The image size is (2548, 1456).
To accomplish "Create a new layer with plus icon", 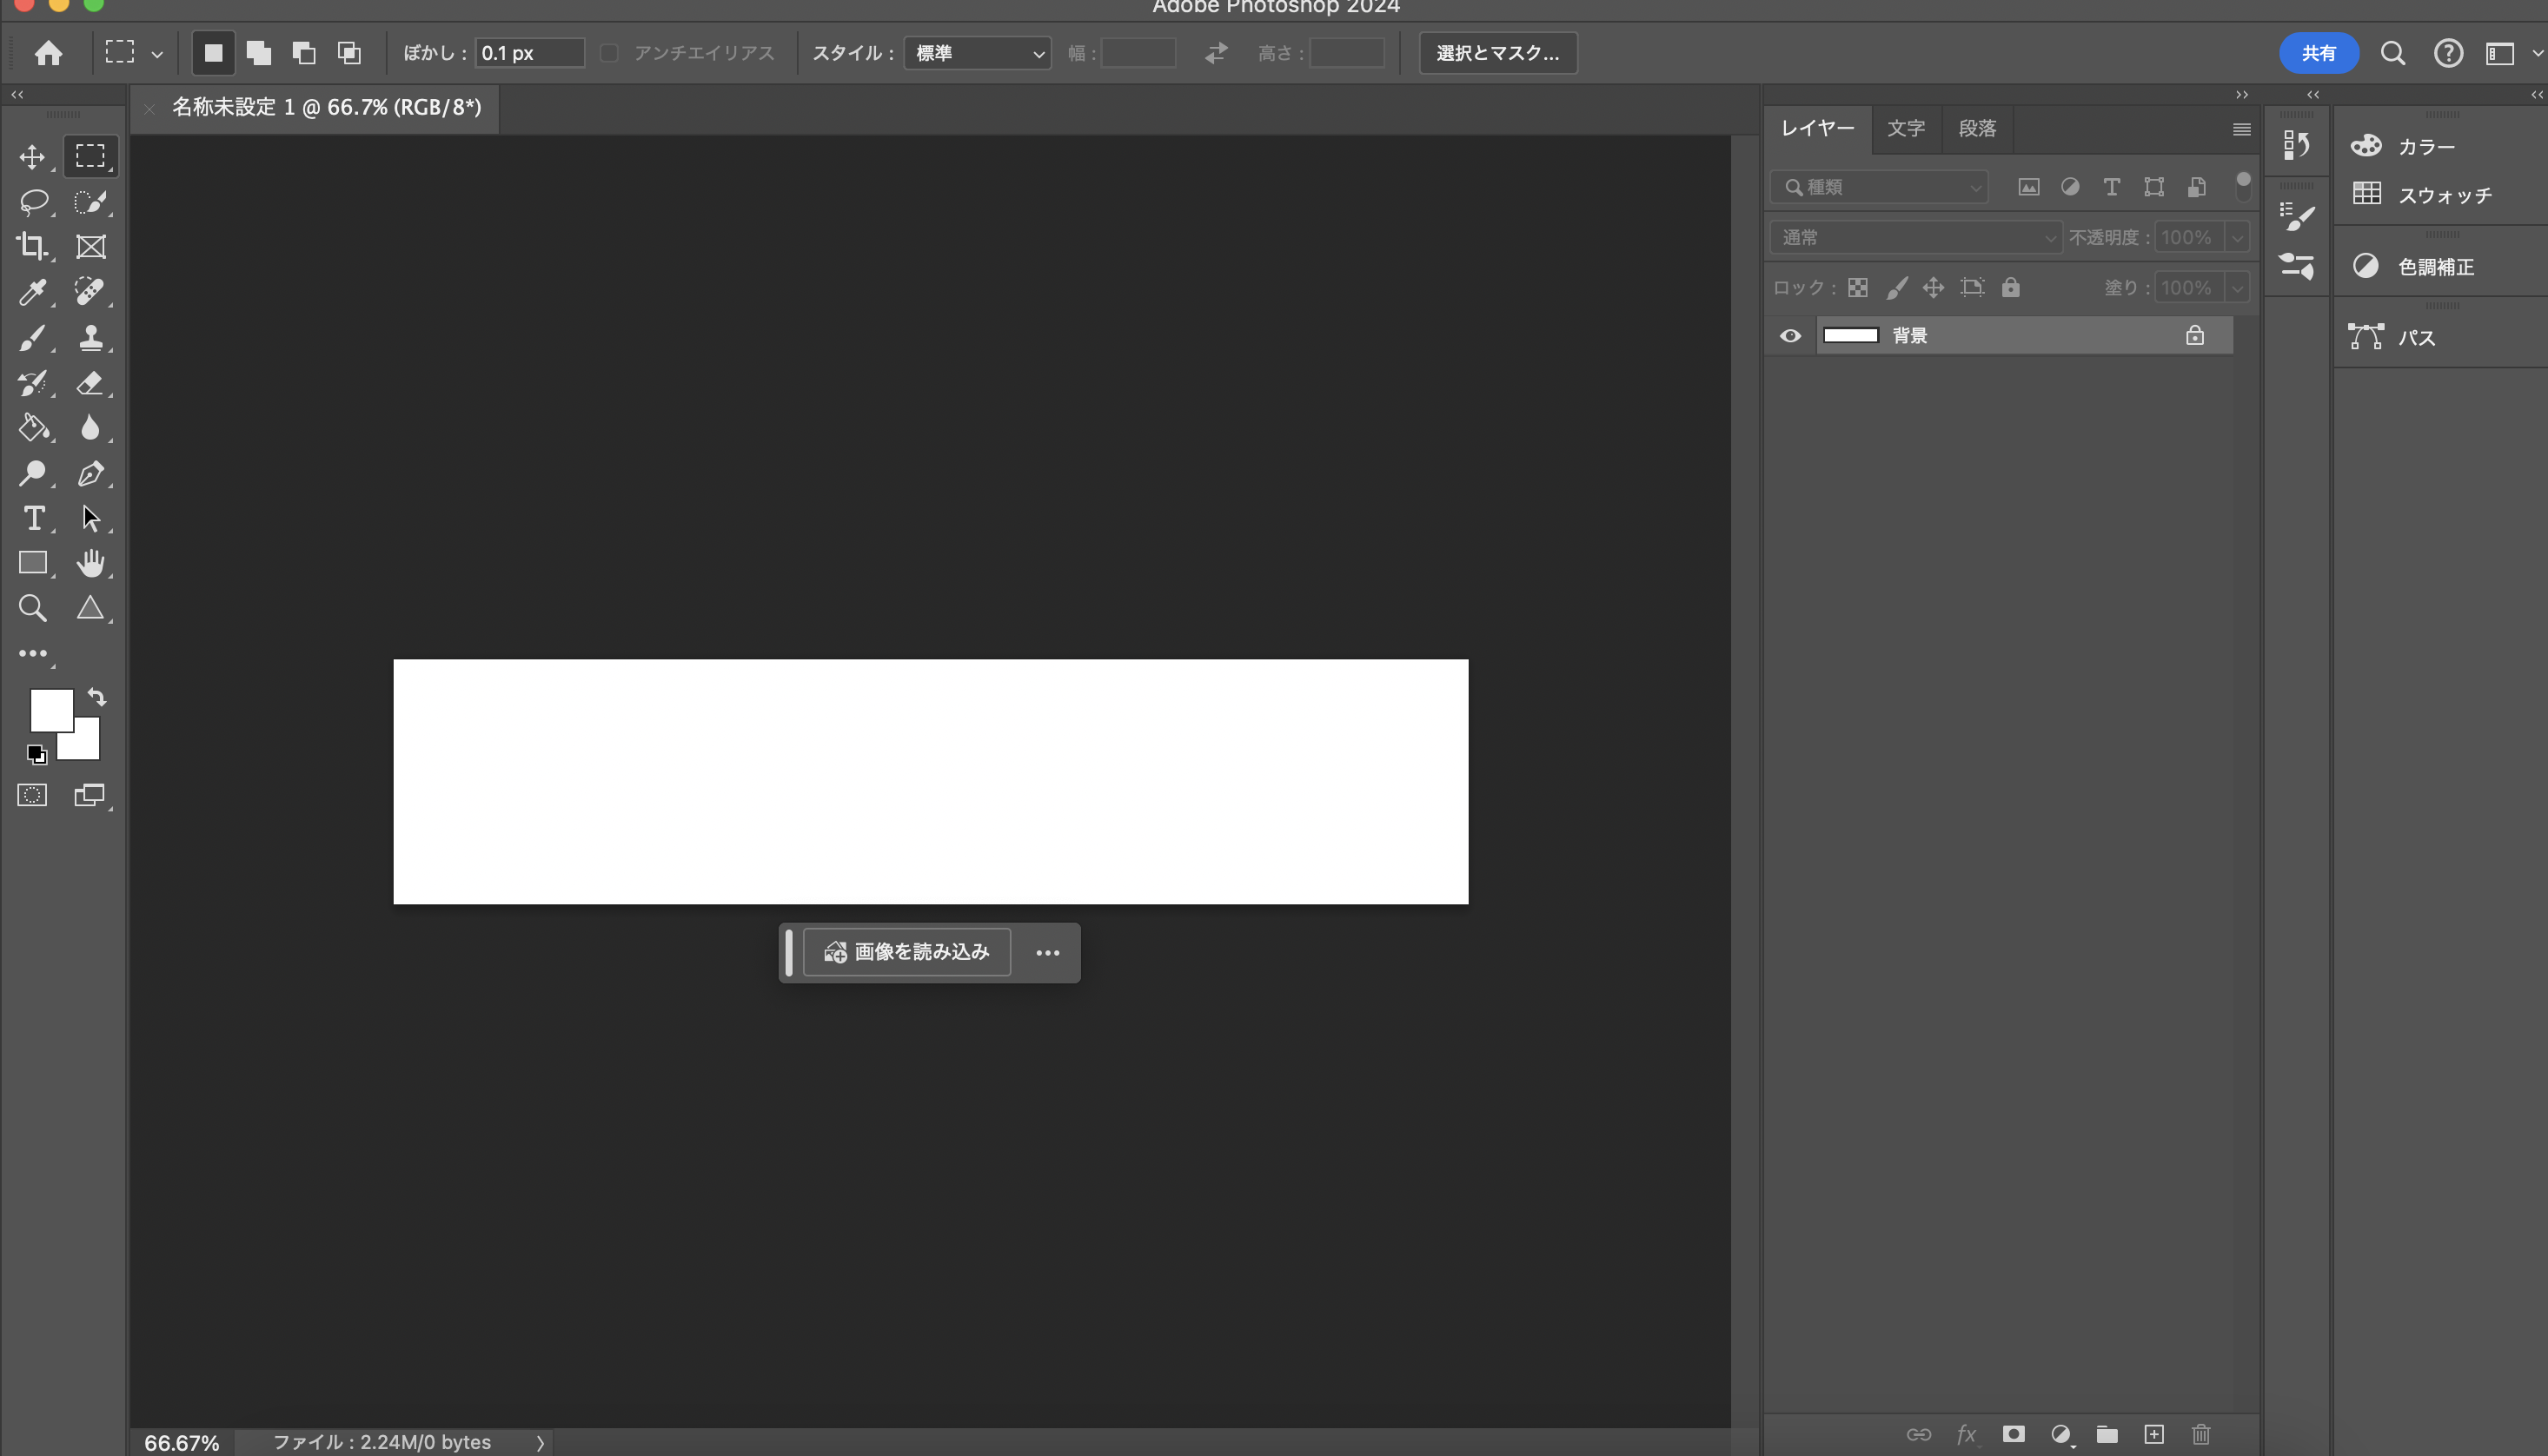I will (x=2154, y=1434).
